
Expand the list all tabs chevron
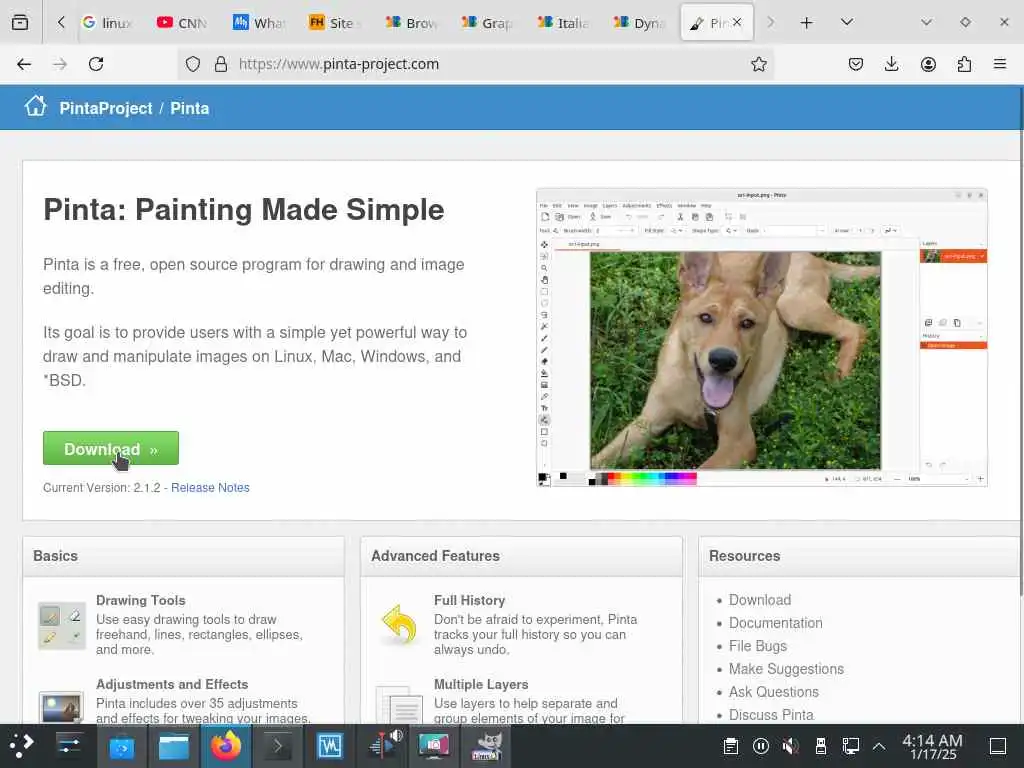tap(846, 22)
